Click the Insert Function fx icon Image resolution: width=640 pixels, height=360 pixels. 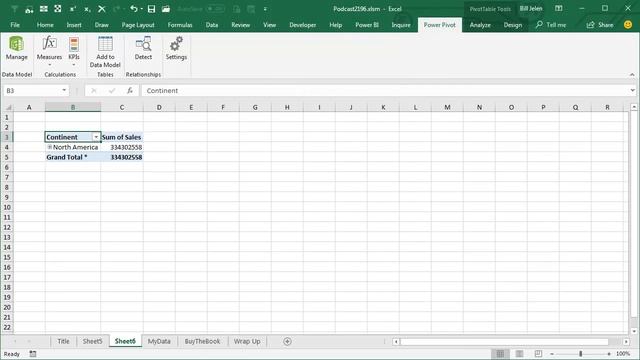(130, 91)
